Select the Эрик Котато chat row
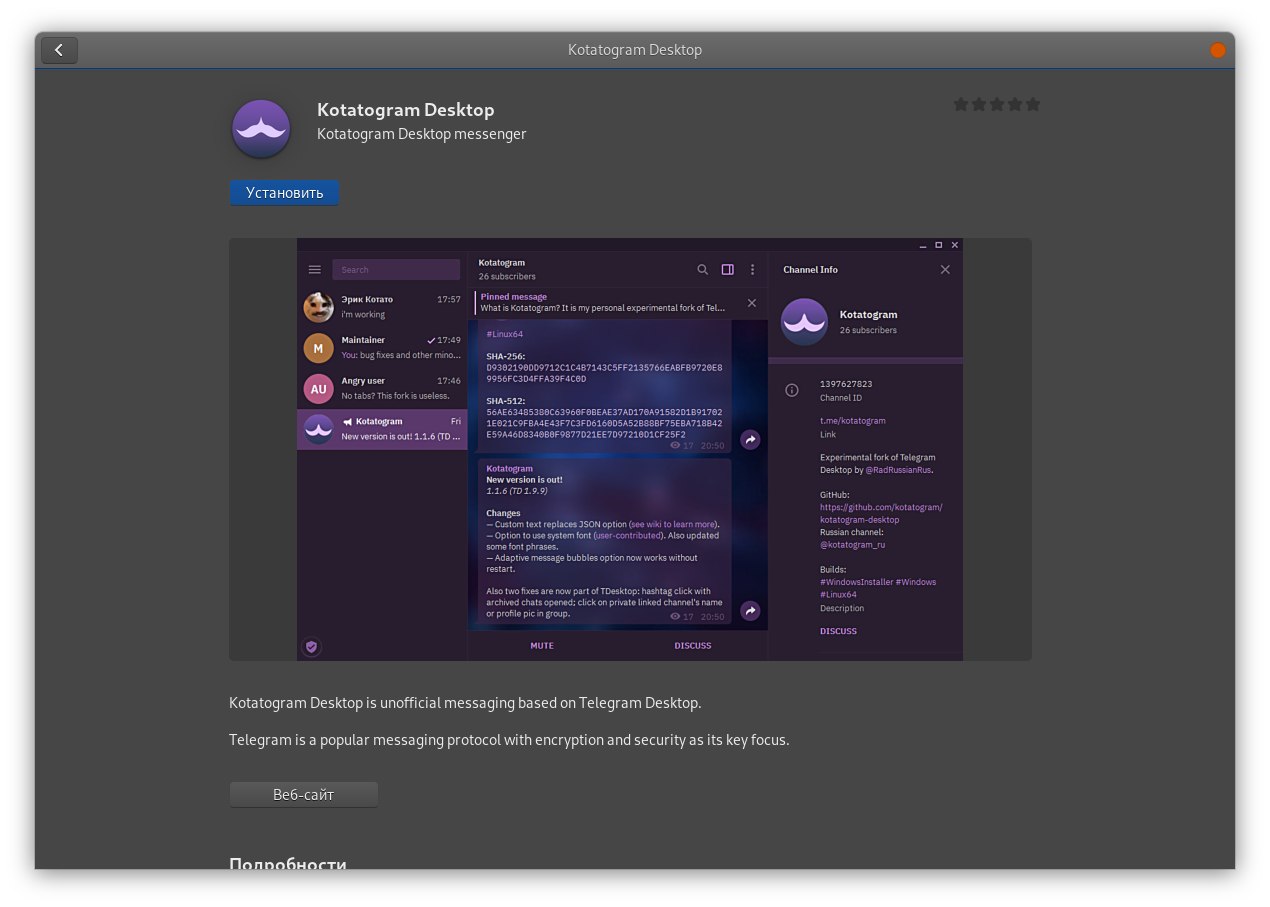 point(382,307)
